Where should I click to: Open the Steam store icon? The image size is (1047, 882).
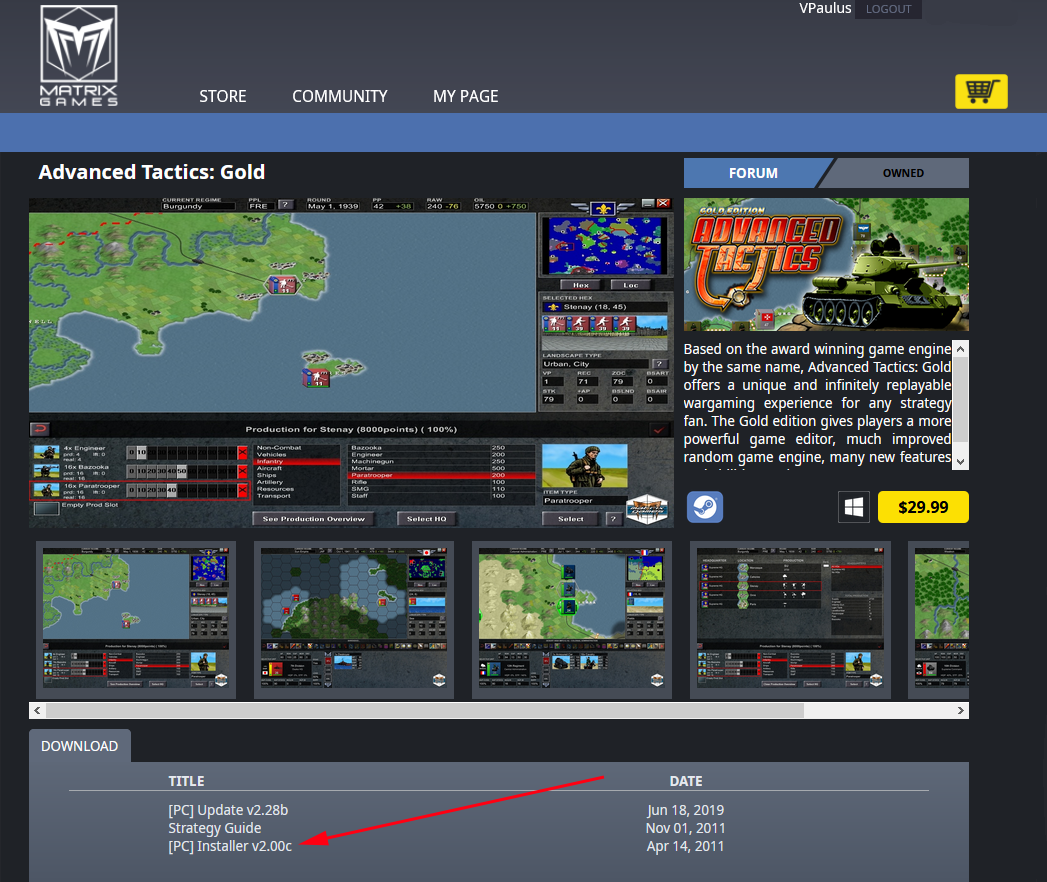point(705,507)
